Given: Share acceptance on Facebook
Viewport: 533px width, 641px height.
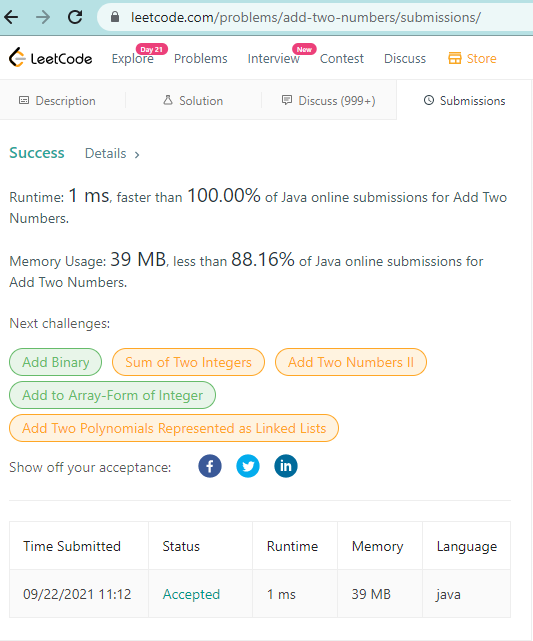Looking at the screenshot, I should coord(210,466).
